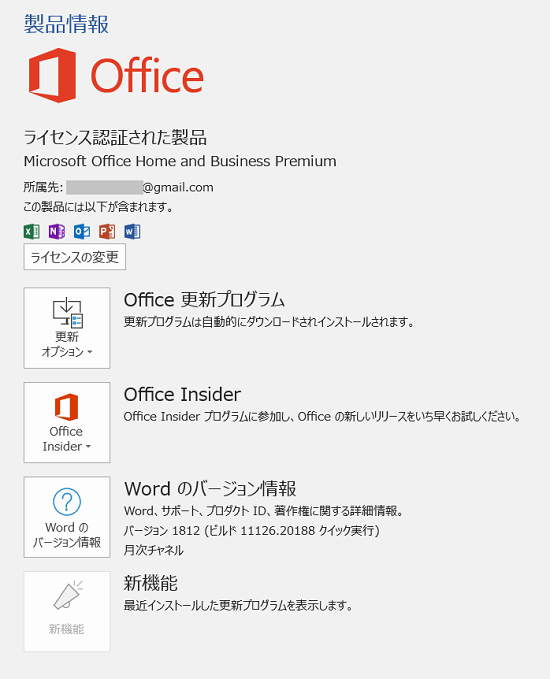Open ライセンスの変更 button
This screenshot has height=679, width=550.
pos(74,257)
